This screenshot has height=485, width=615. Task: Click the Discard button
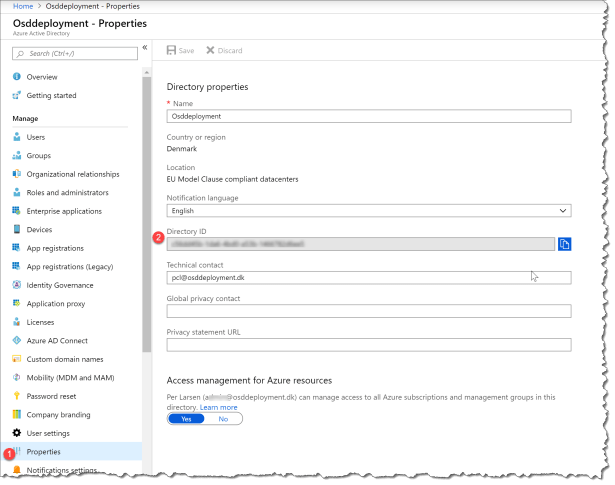(x=225, y=50)
